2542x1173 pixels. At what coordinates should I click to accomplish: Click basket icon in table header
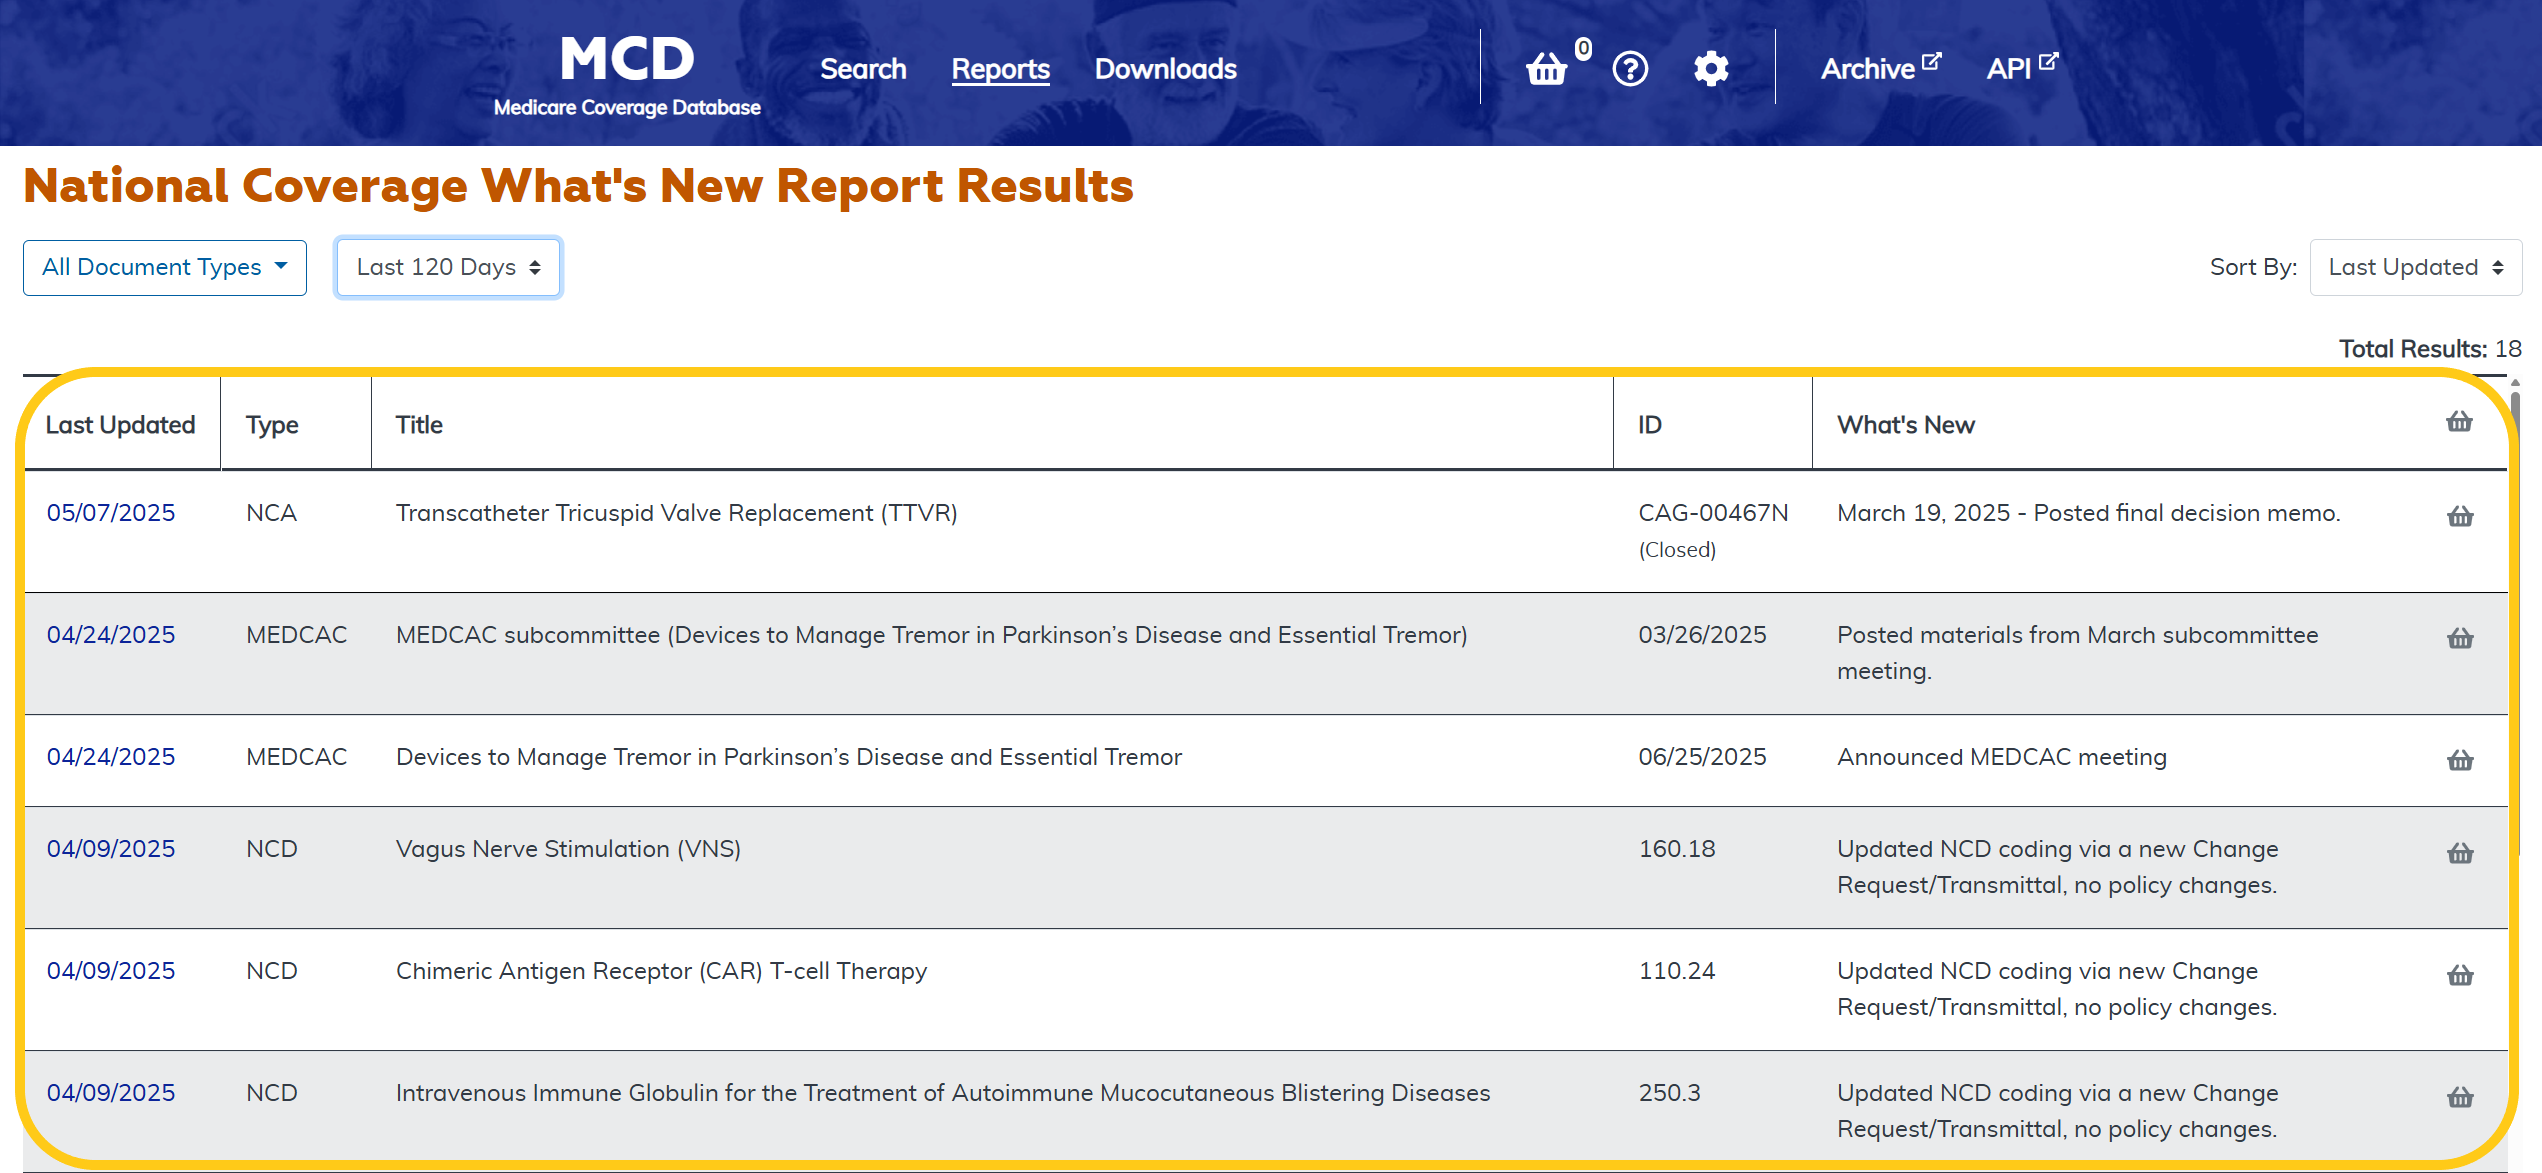click(2459, 422)
